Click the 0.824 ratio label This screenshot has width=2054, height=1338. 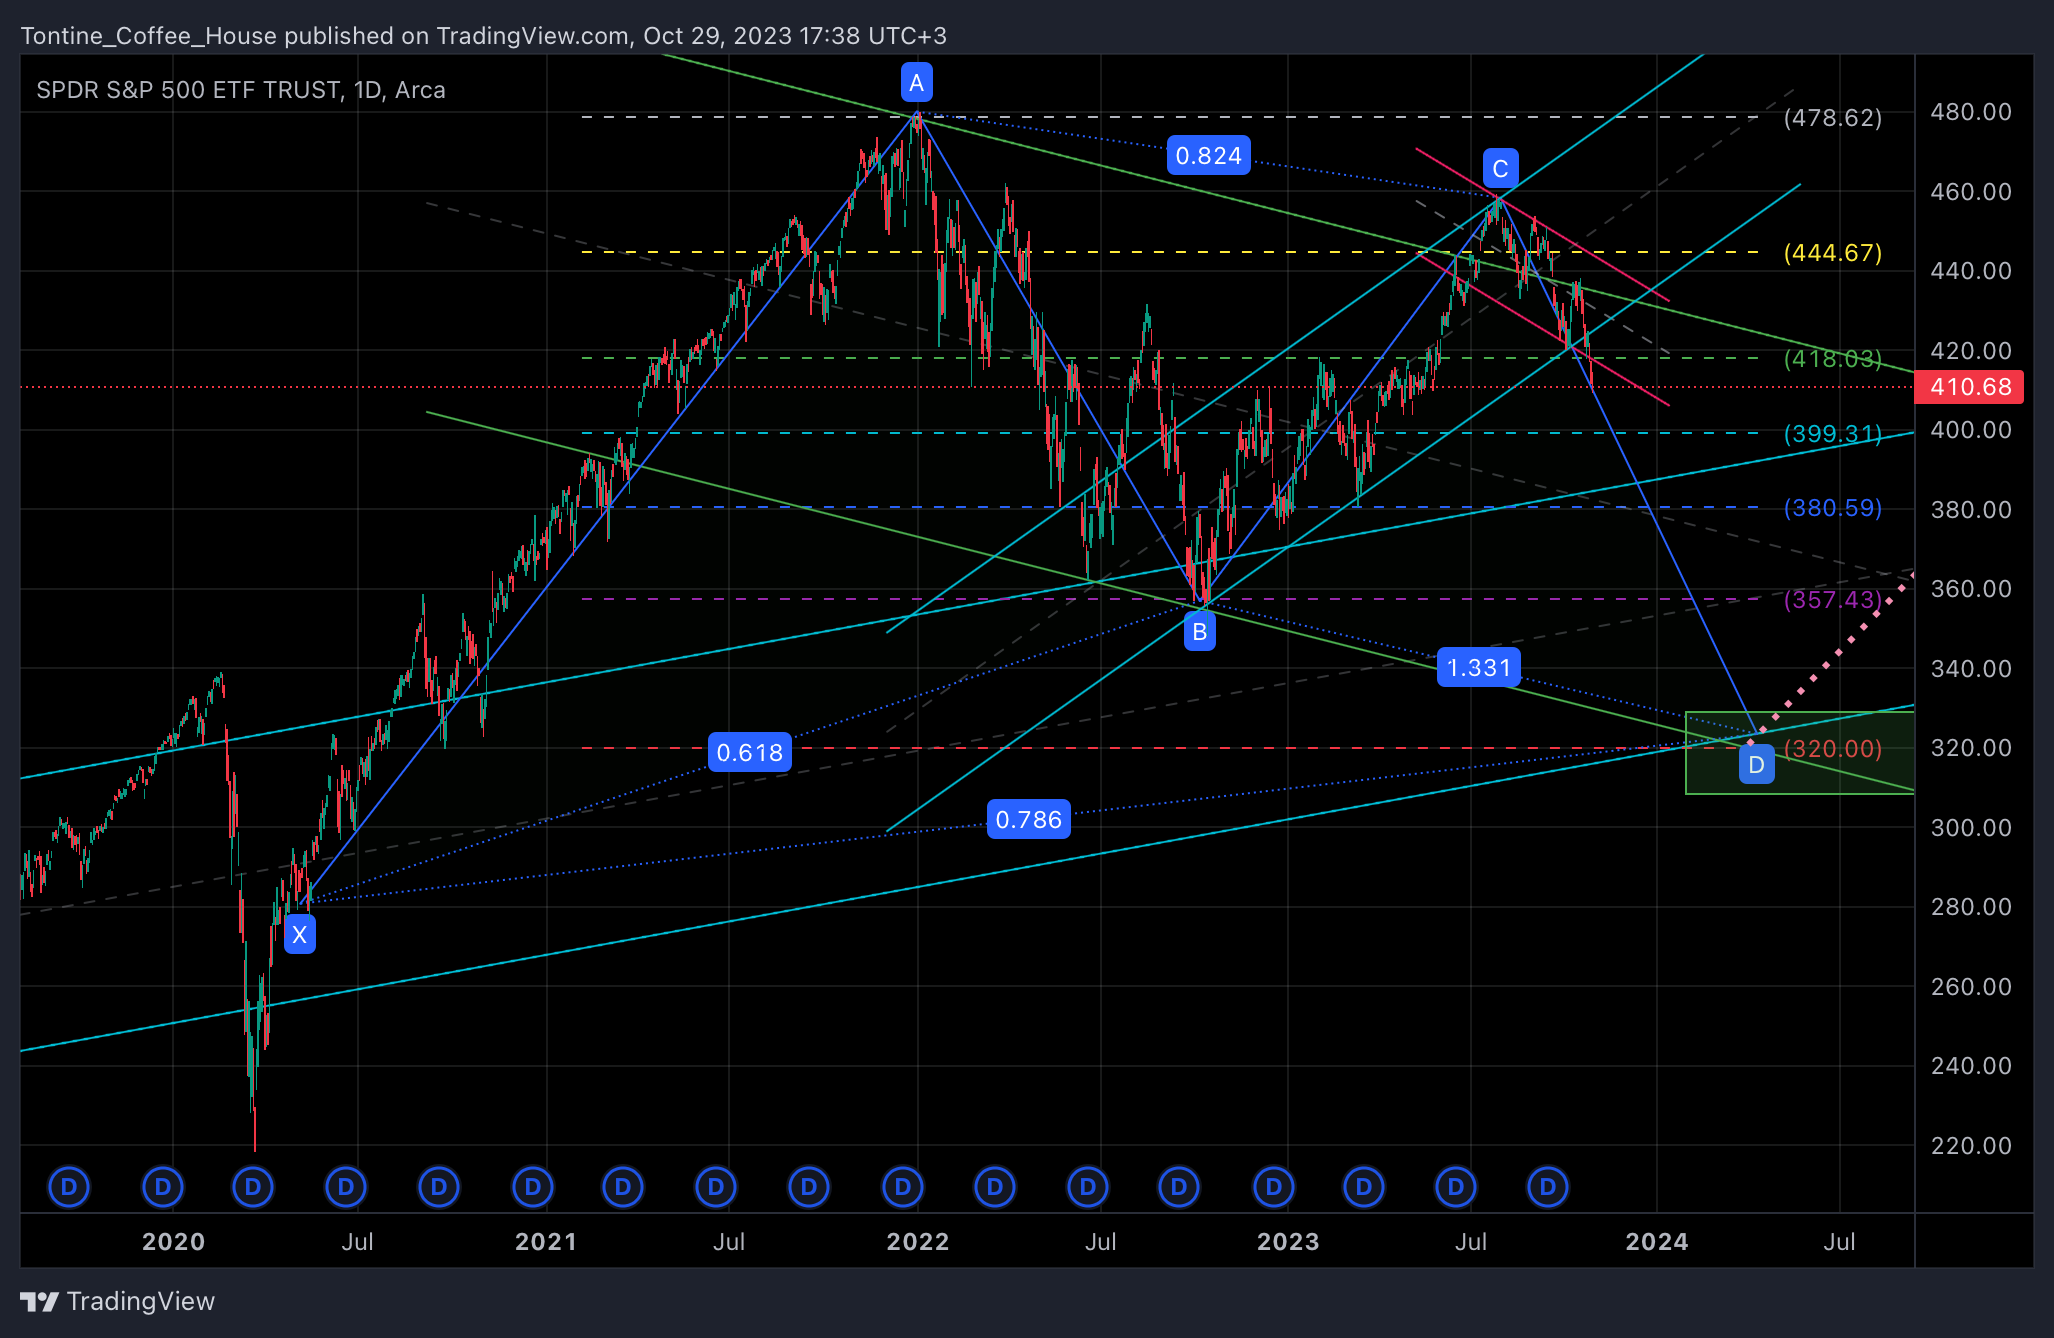1208,155
